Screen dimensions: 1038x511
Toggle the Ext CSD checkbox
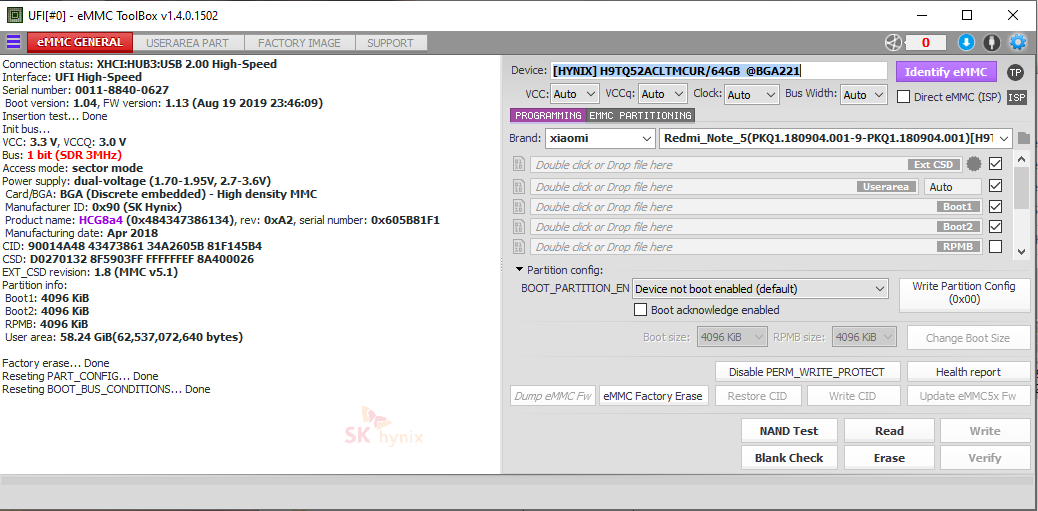coord(995,163)
